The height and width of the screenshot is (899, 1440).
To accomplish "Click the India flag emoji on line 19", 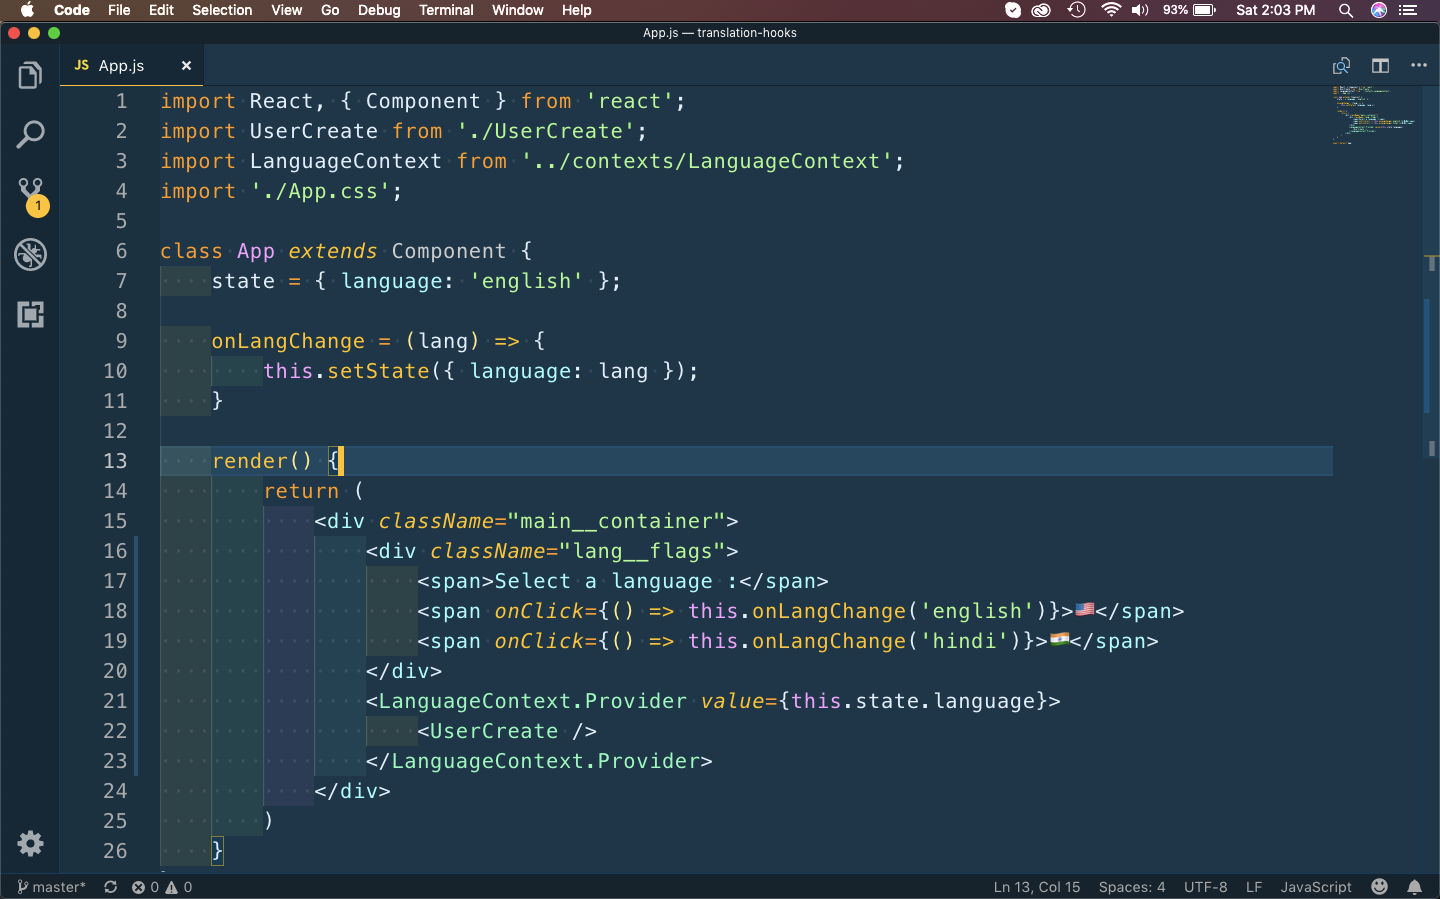I will click(x=1059, y=639).
